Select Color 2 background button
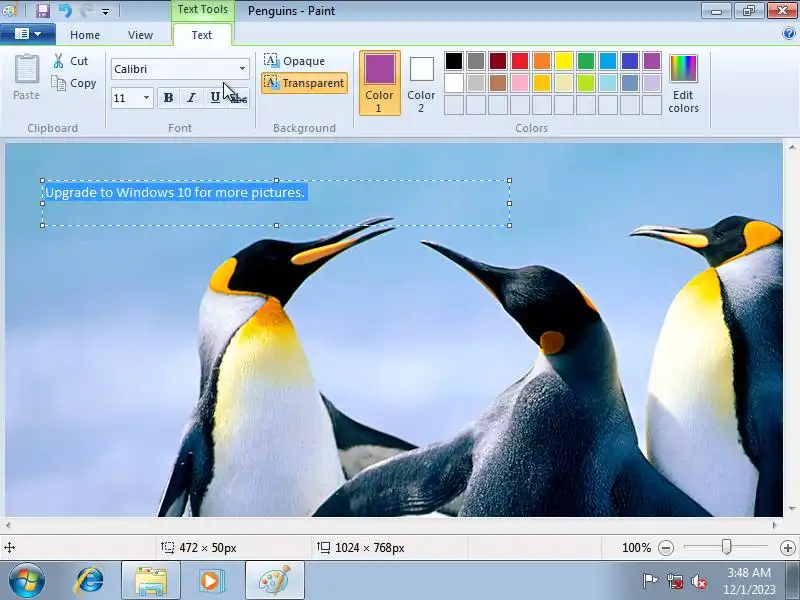The image size is (800, 600). (421, 83)
